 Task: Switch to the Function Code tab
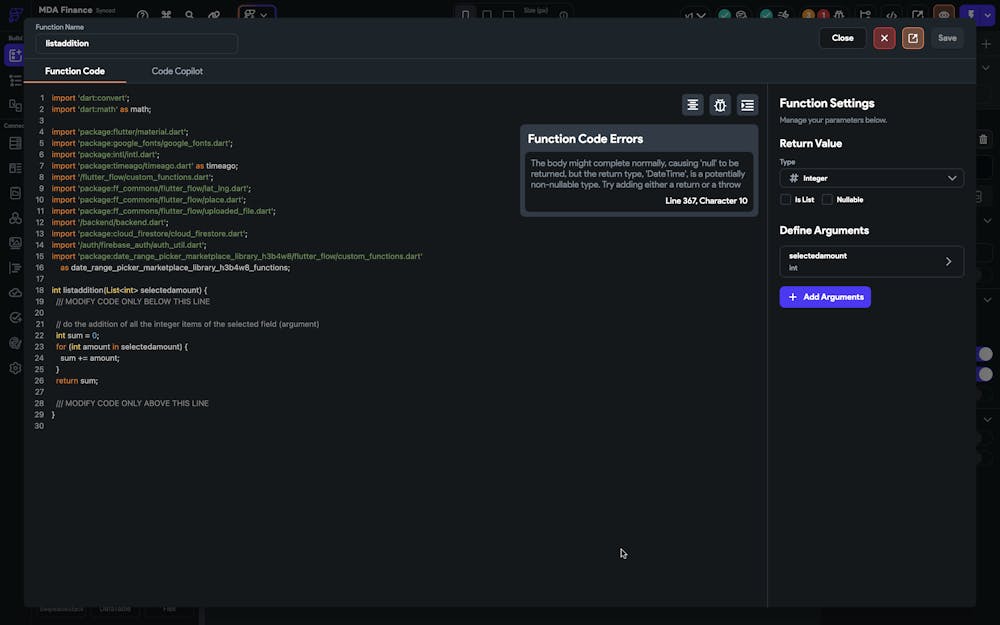pyautogui.click(x=75, y=71)
